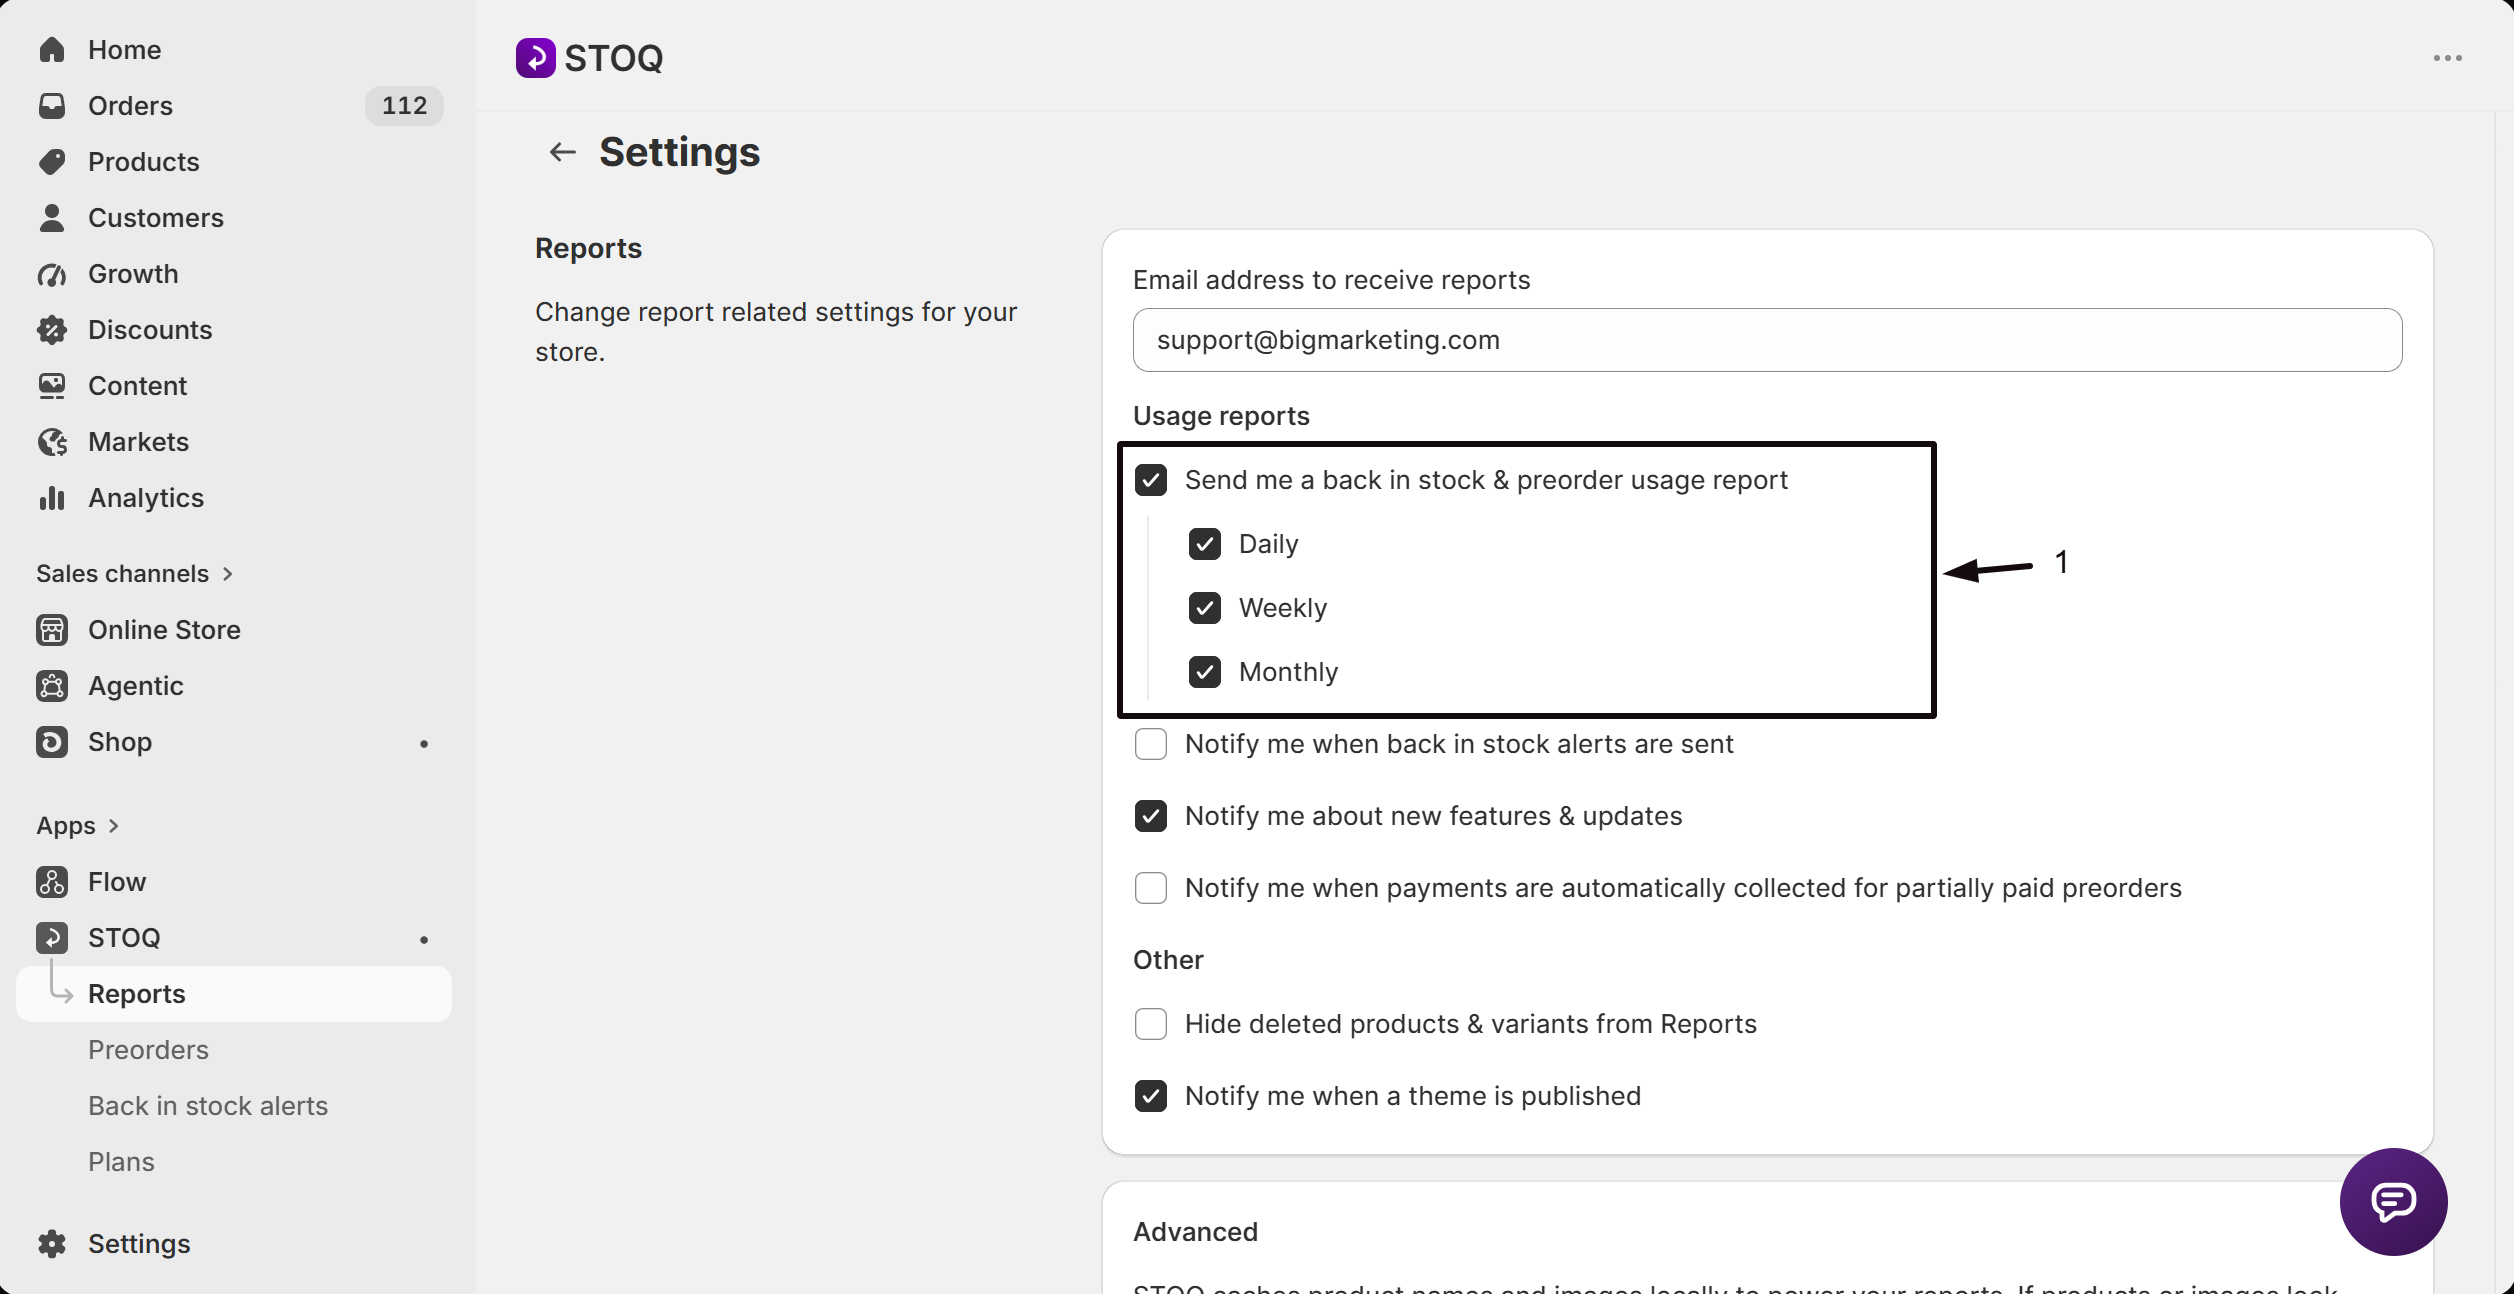Click the Analytics bar chart icon

[52, 498]
